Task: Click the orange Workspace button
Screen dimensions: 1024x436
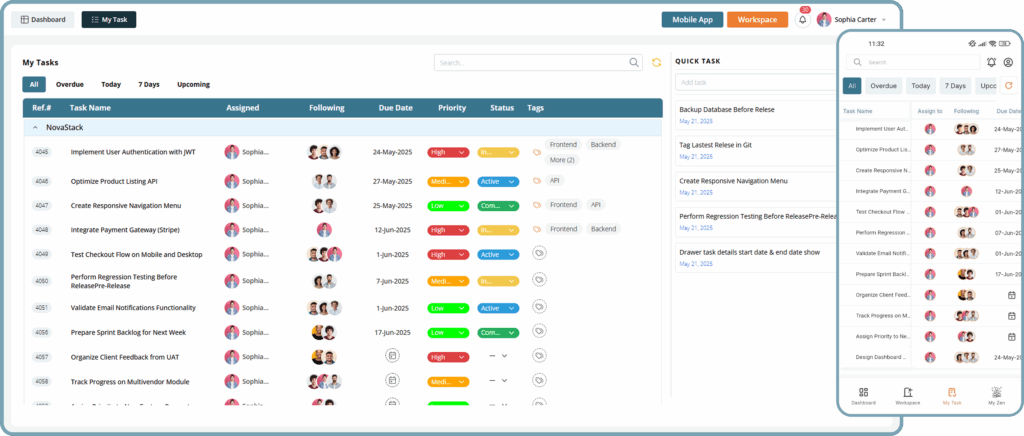Action: click(757, 19)
